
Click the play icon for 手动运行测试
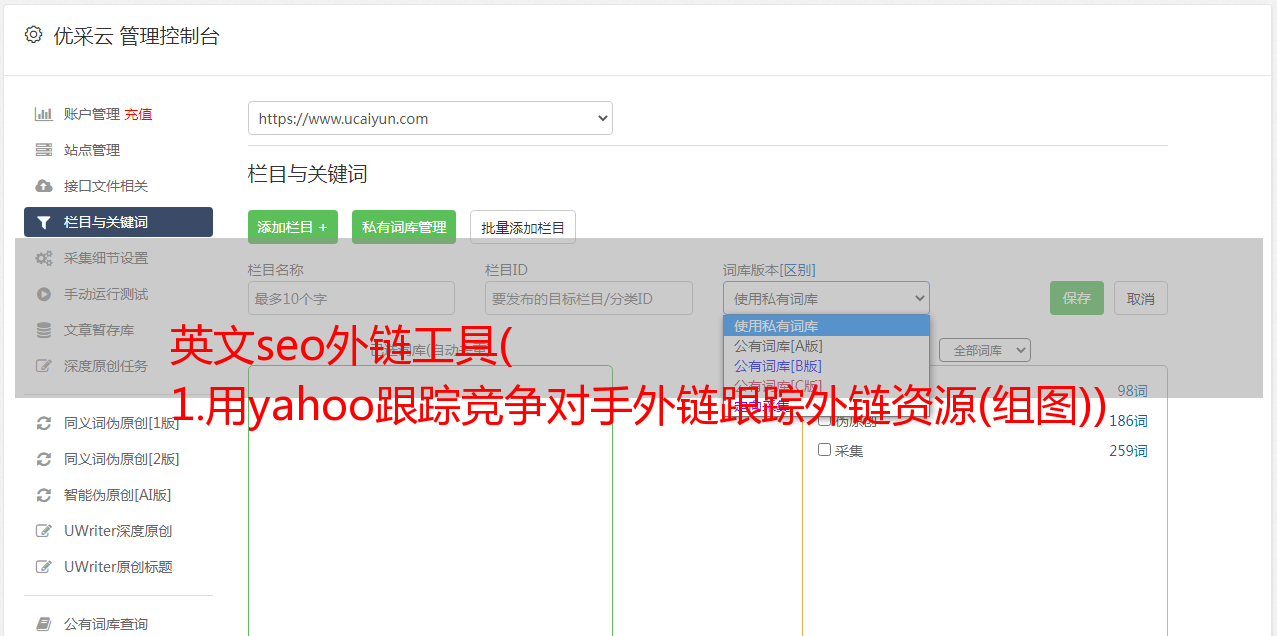(44, 294)
